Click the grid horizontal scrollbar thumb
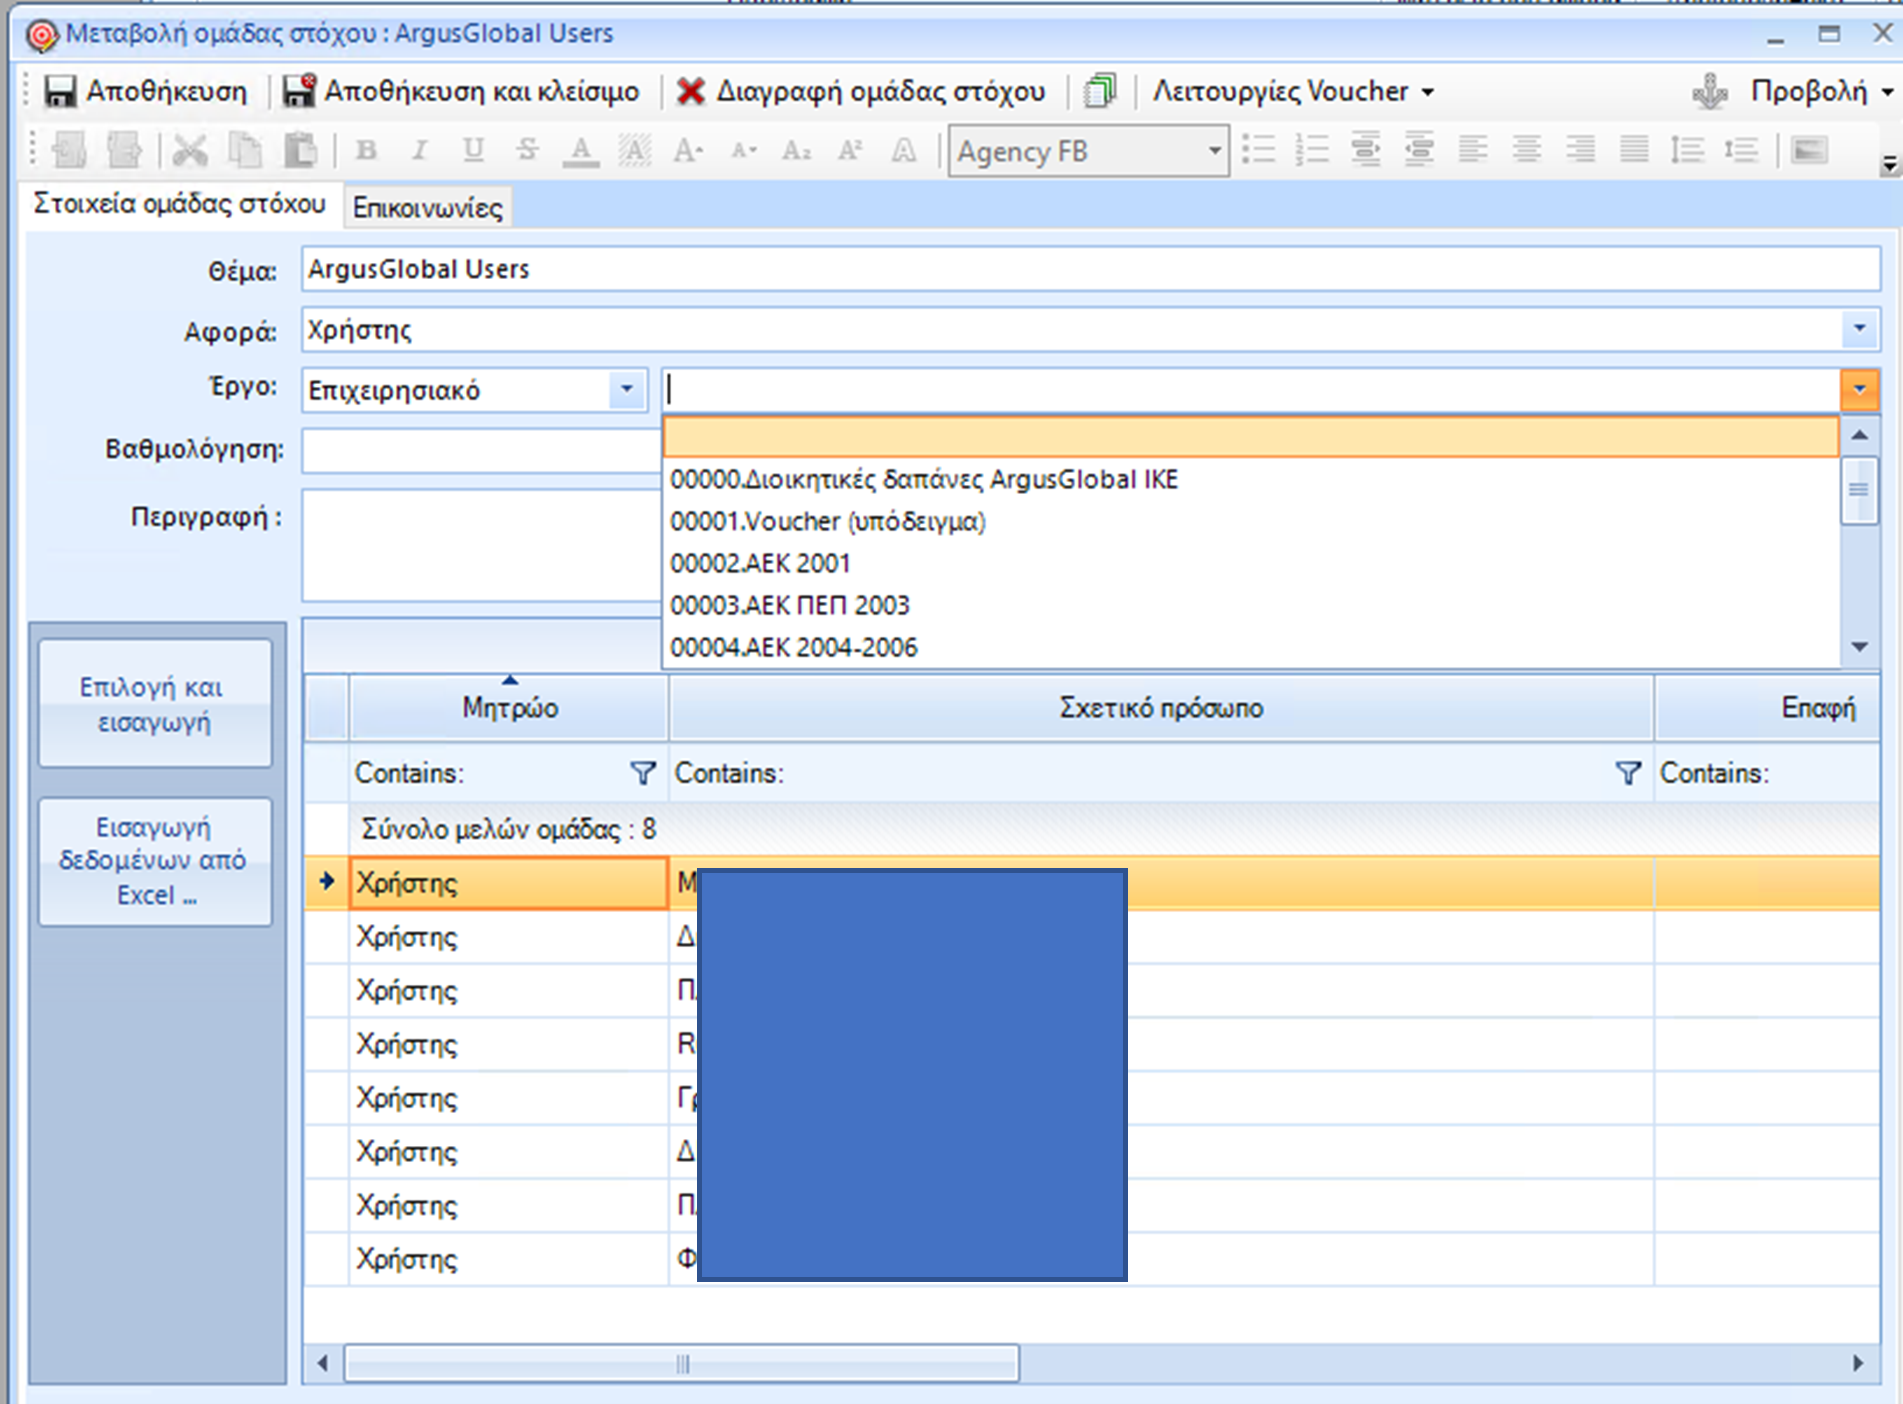 (682, 1364)
